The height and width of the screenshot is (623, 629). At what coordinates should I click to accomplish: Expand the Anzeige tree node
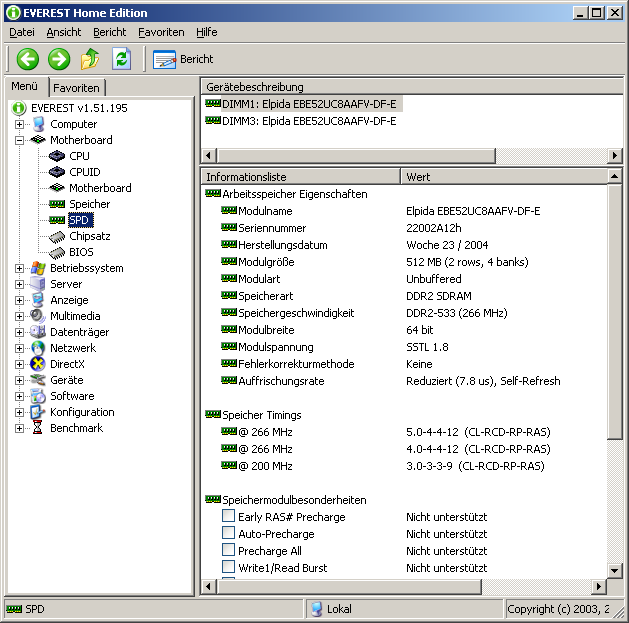19,300
